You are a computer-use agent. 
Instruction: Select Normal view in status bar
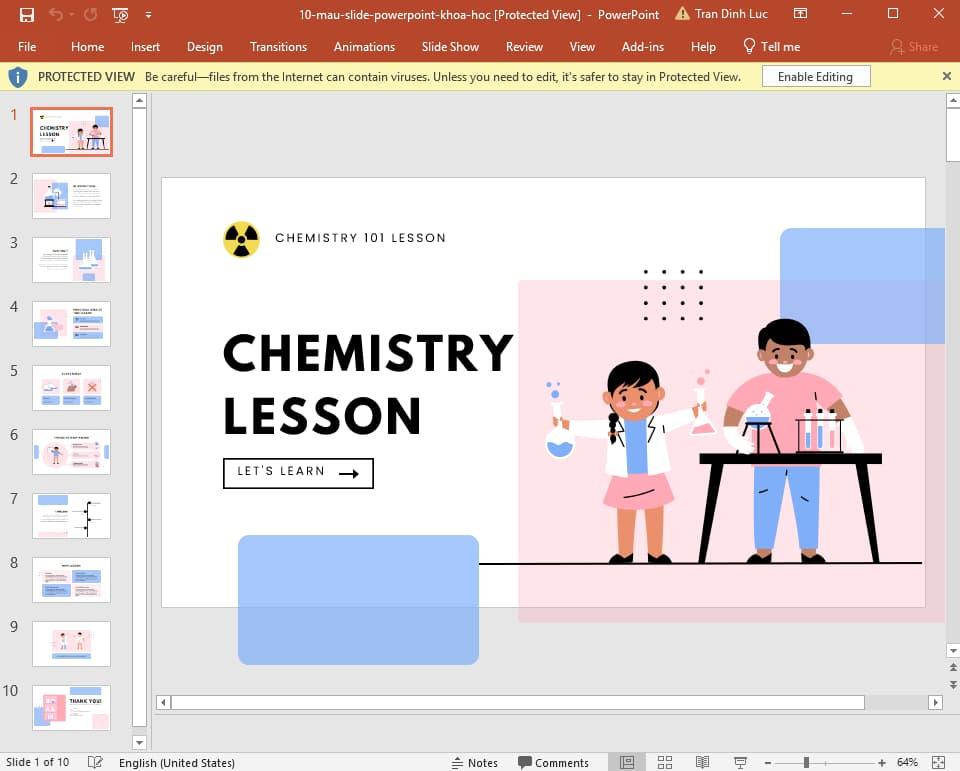[627, 762]
